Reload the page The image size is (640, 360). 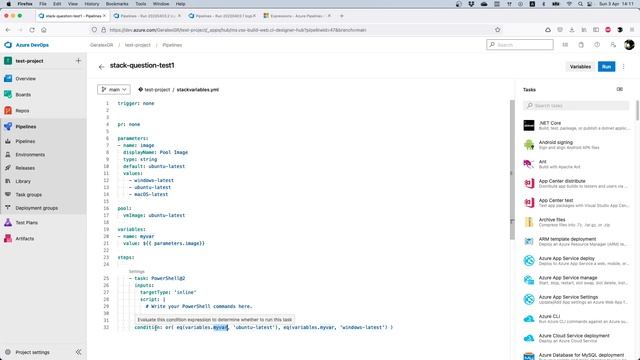click(x=32, y=30)
